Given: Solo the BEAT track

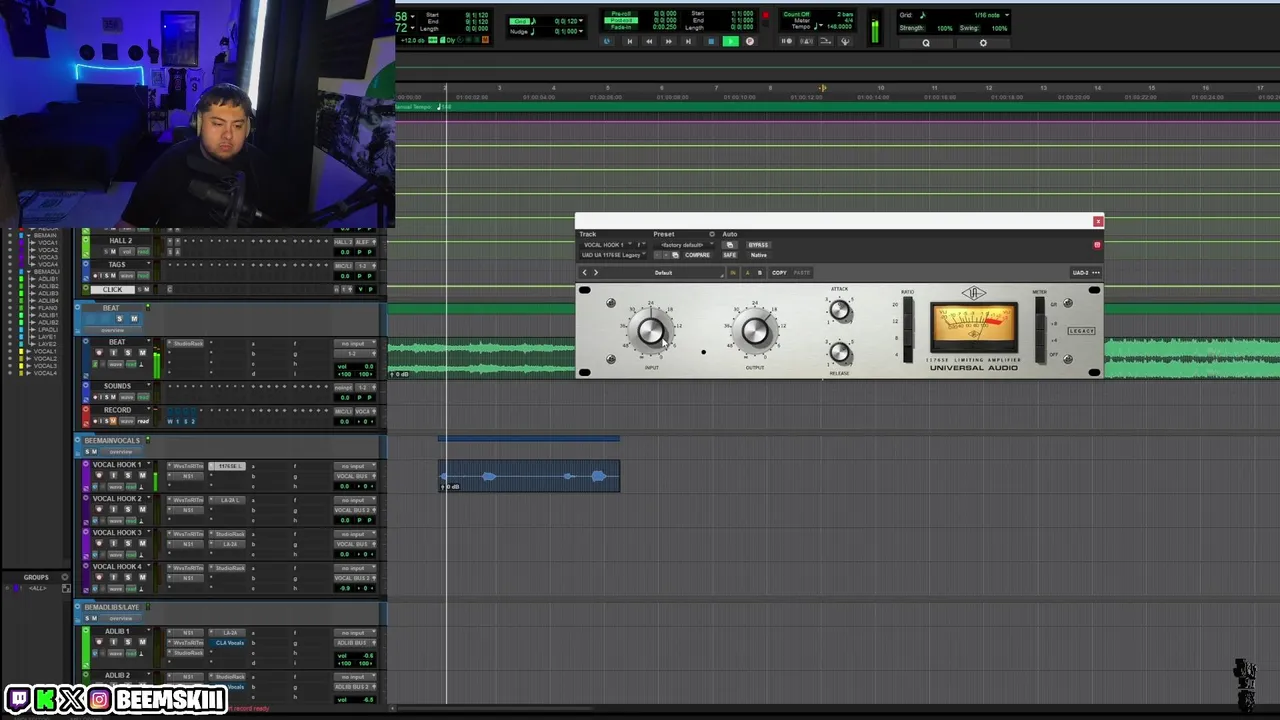Looking at the screenshot, I should 128,352.
